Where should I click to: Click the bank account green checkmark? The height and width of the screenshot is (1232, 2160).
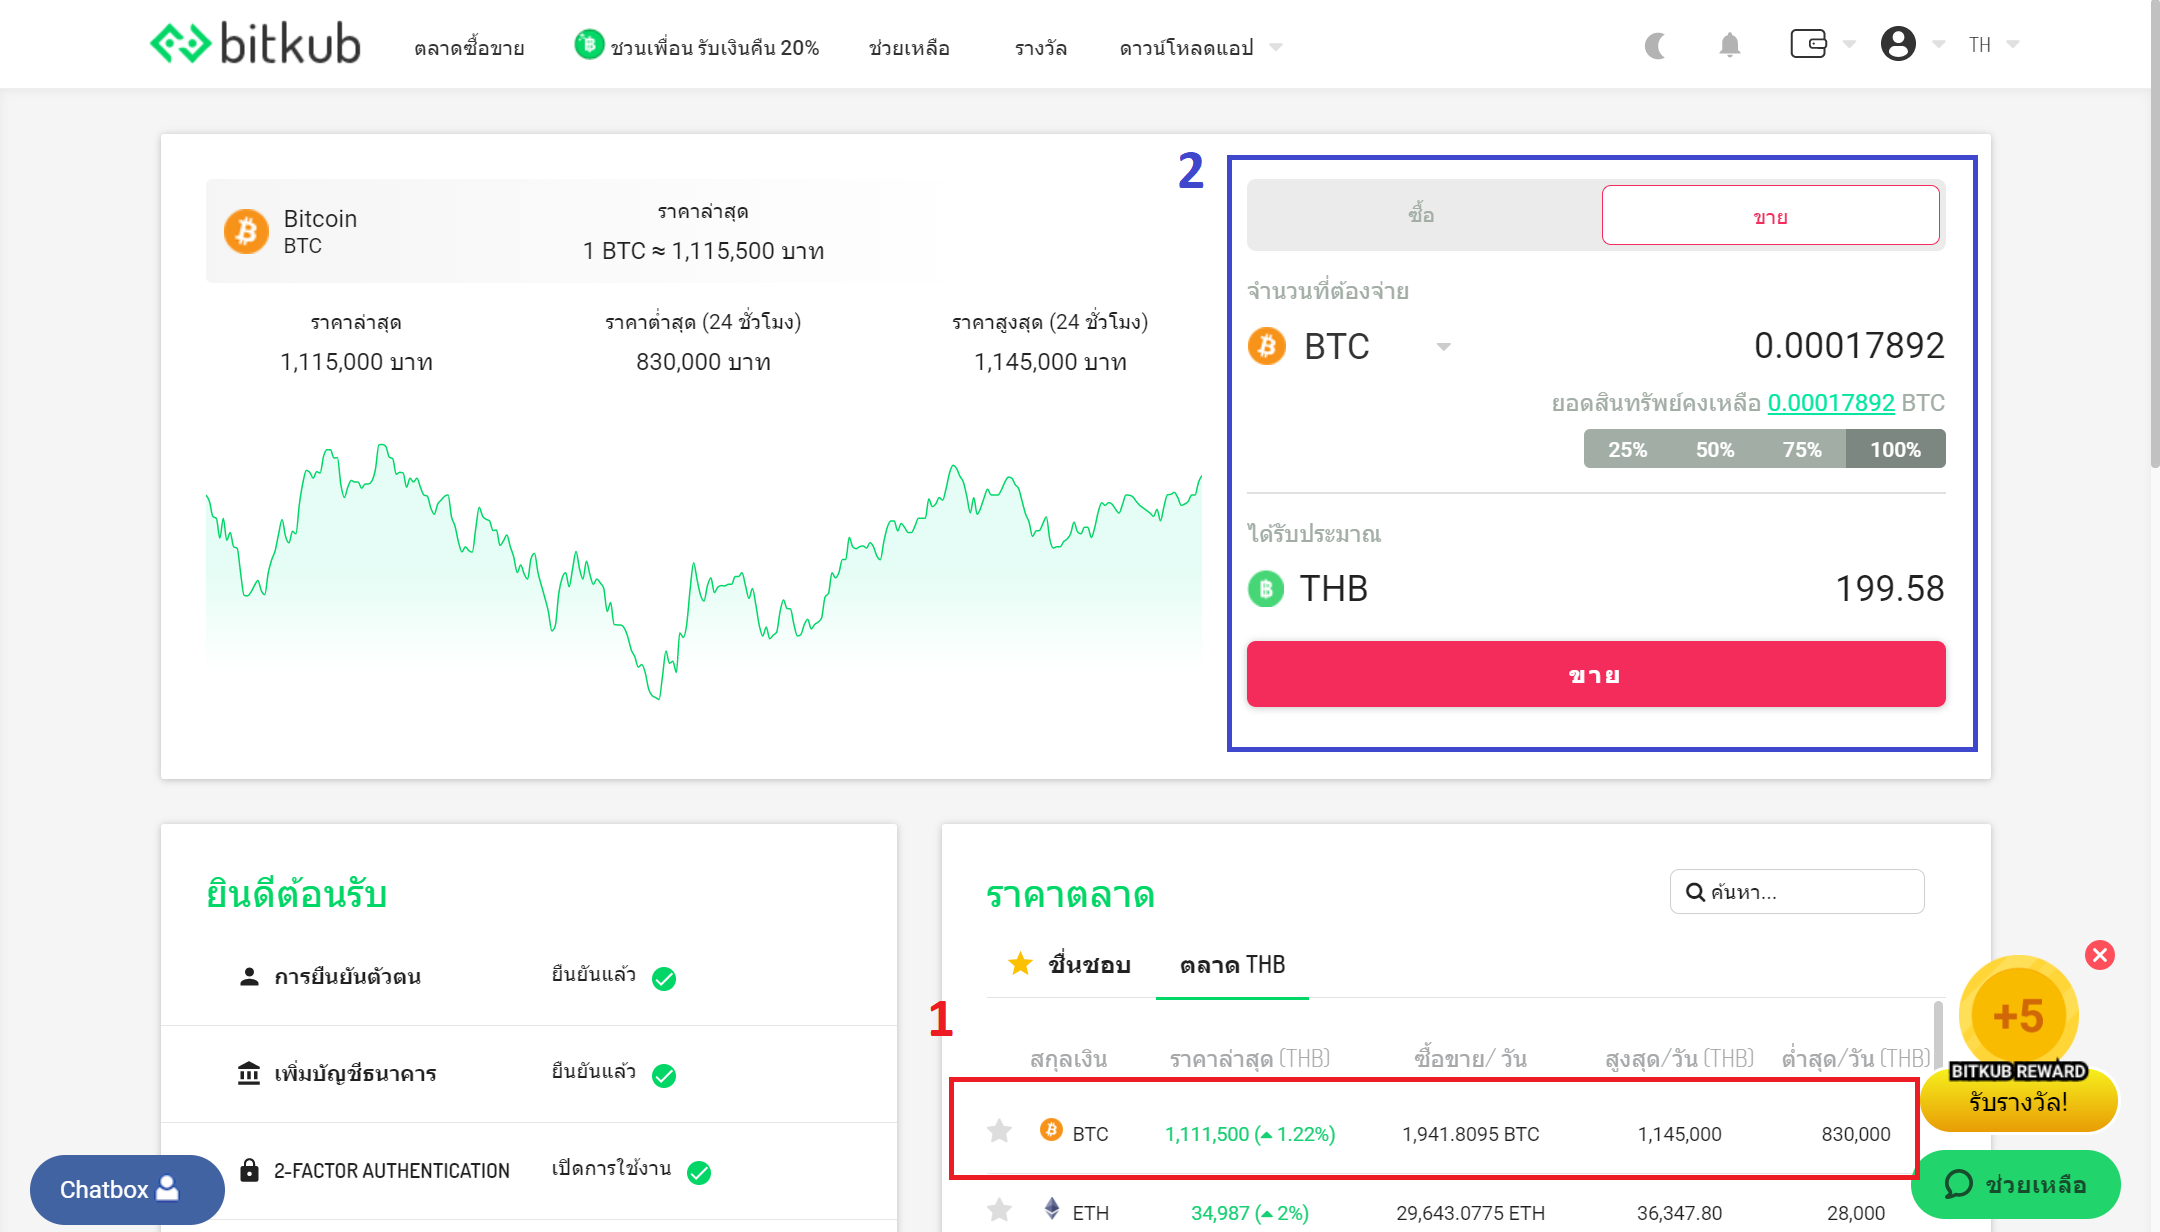tap(664, 1075)
